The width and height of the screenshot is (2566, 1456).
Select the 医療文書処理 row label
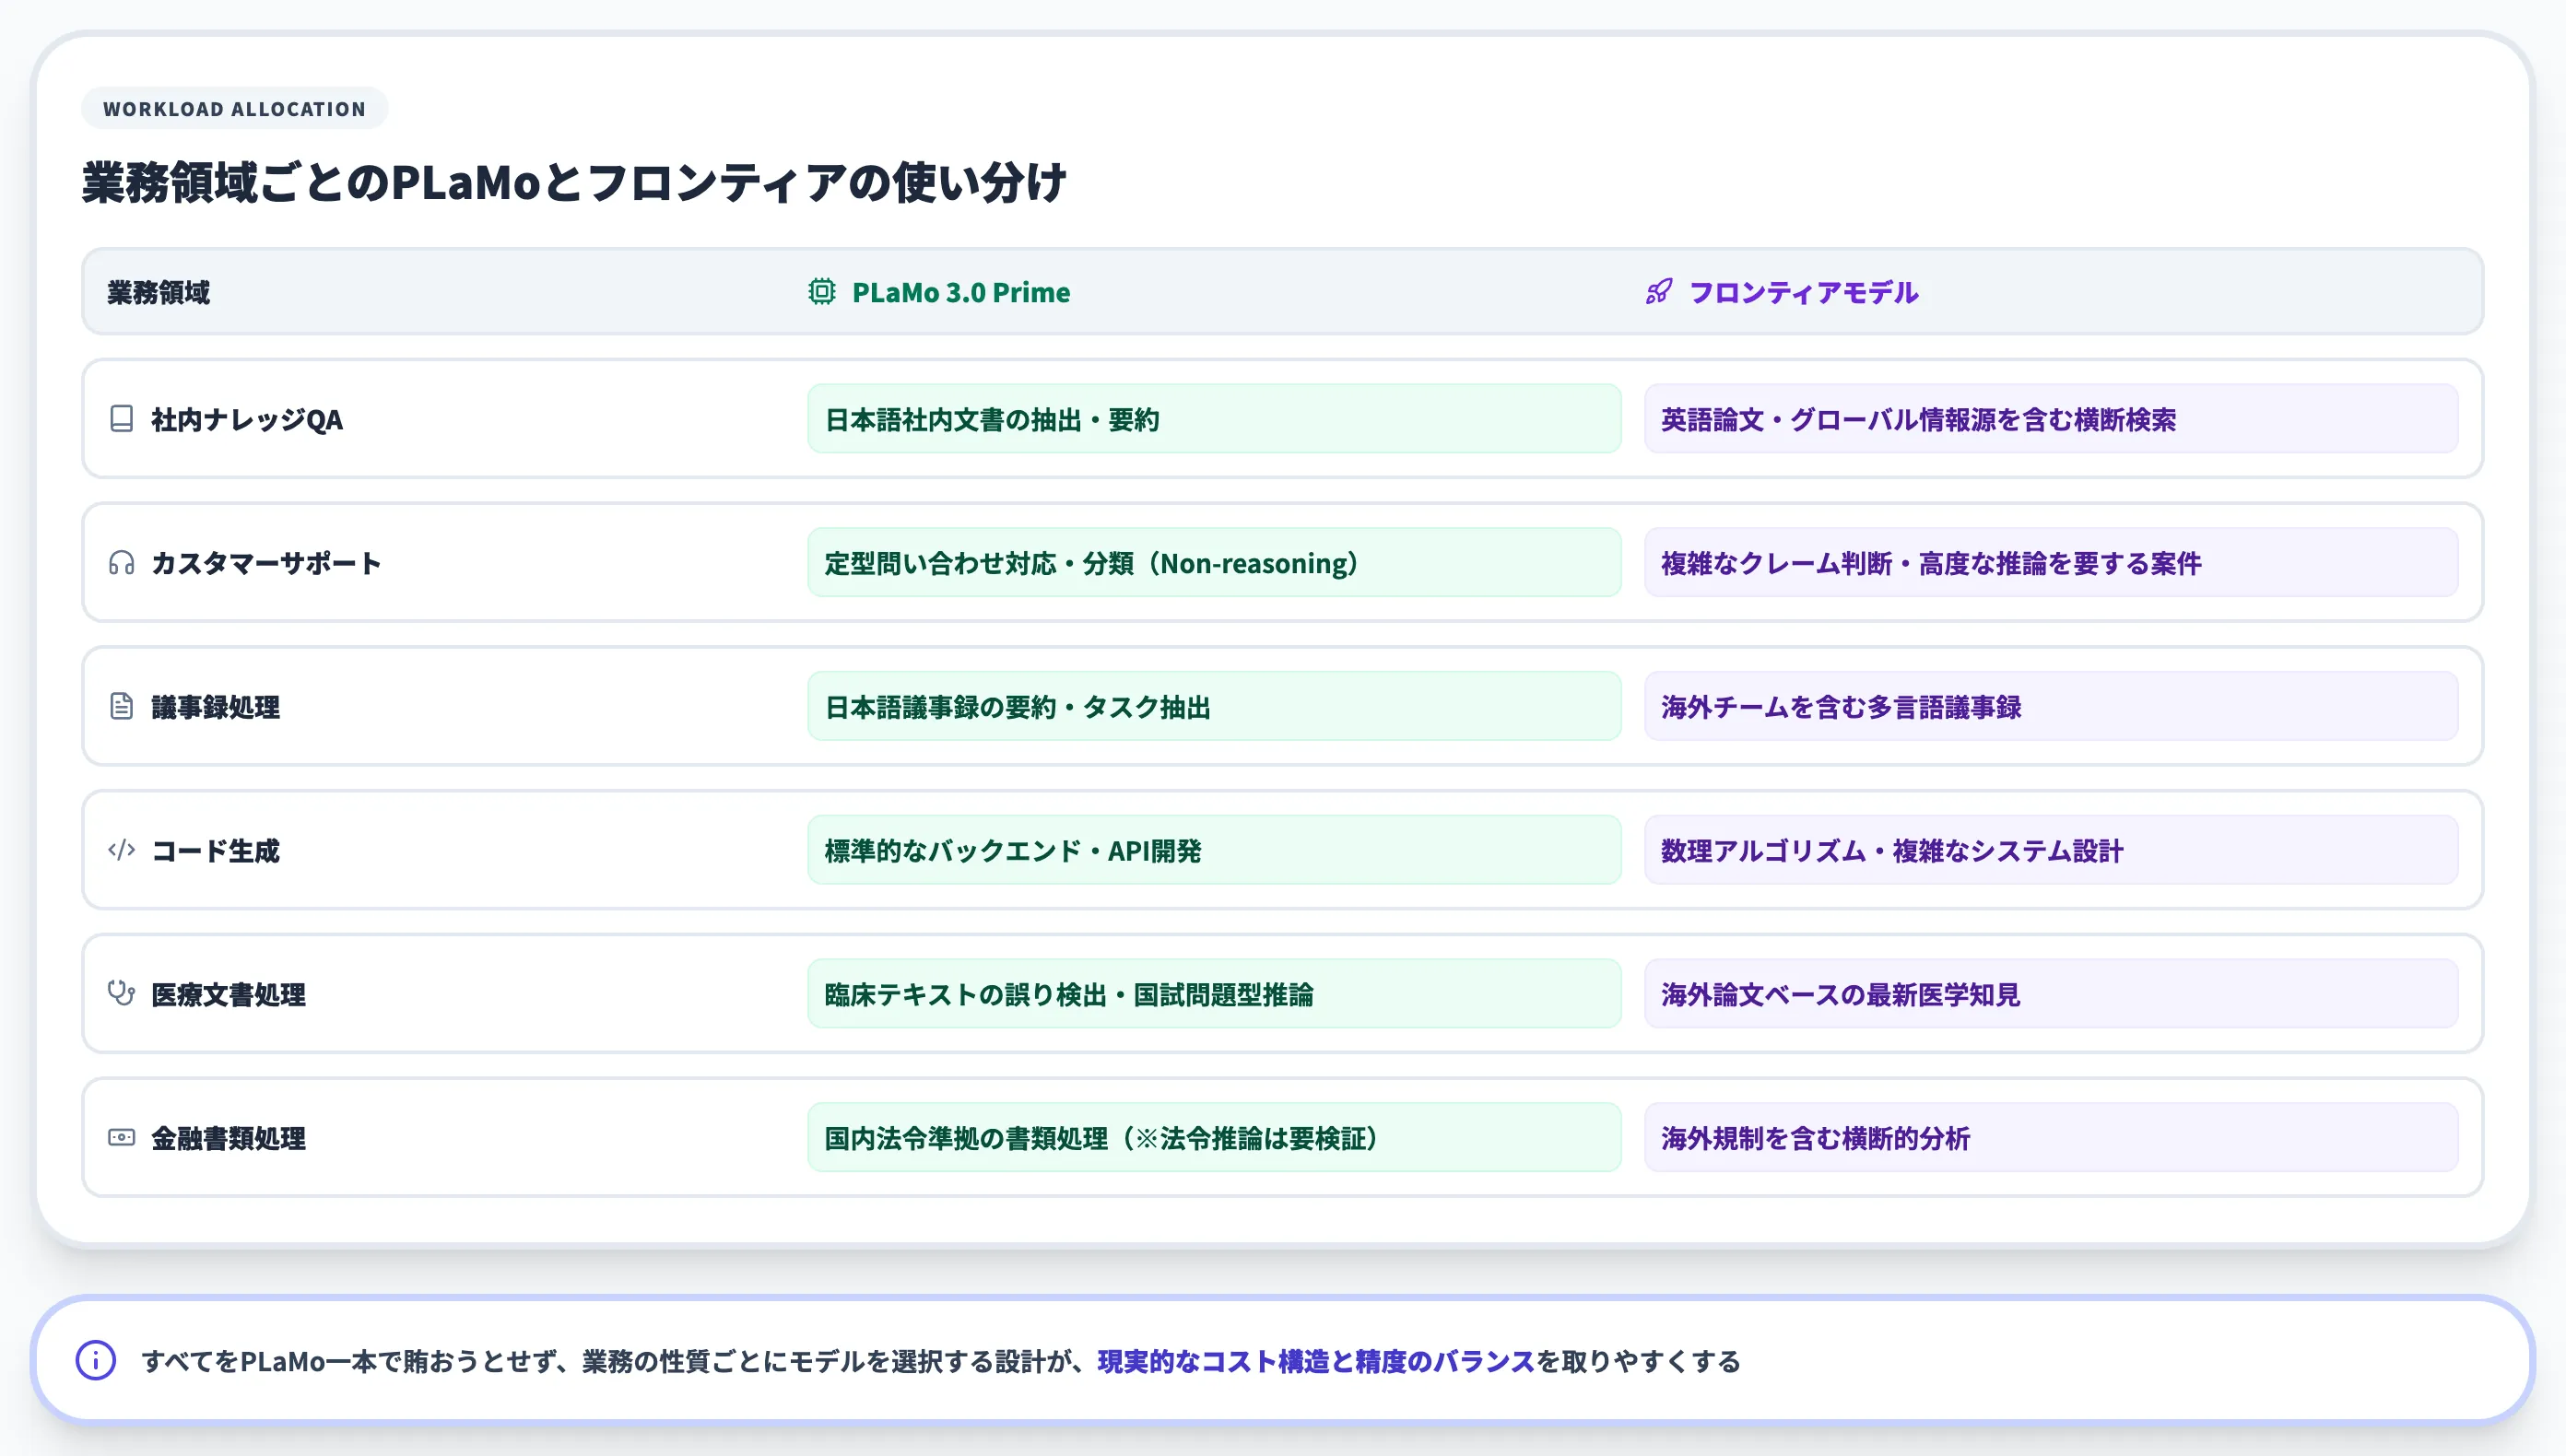229,995
